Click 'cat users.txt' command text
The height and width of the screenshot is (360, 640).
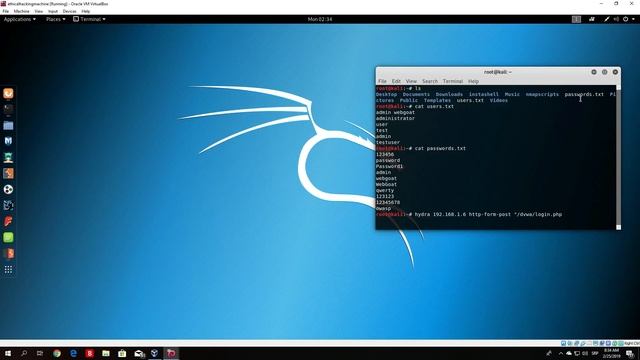click(434, 107)
